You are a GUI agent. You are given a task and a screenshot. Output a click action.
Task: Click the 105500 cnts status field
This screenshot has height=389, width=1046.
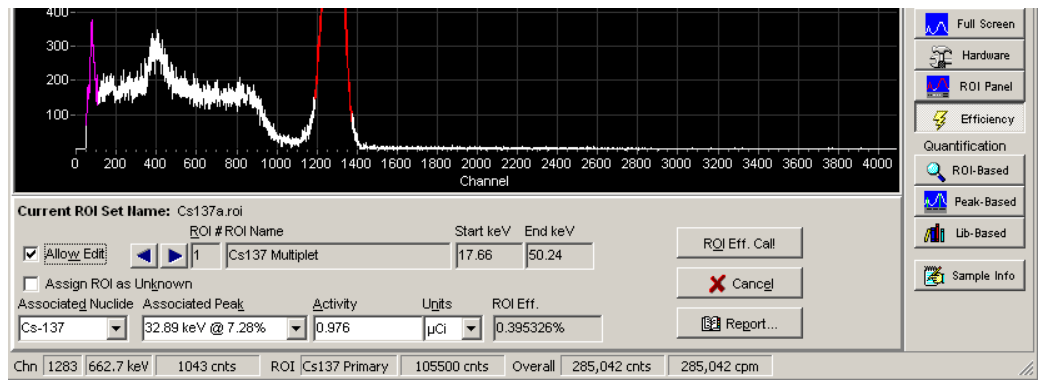(x=452, y=366)
